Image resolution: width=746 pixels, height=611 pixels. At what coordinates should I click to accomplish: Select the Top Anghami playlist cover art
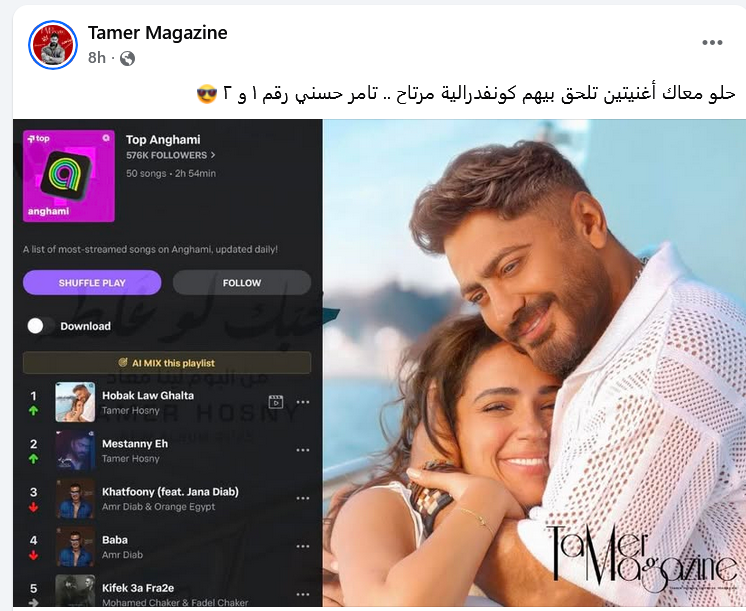coord(69,176)
